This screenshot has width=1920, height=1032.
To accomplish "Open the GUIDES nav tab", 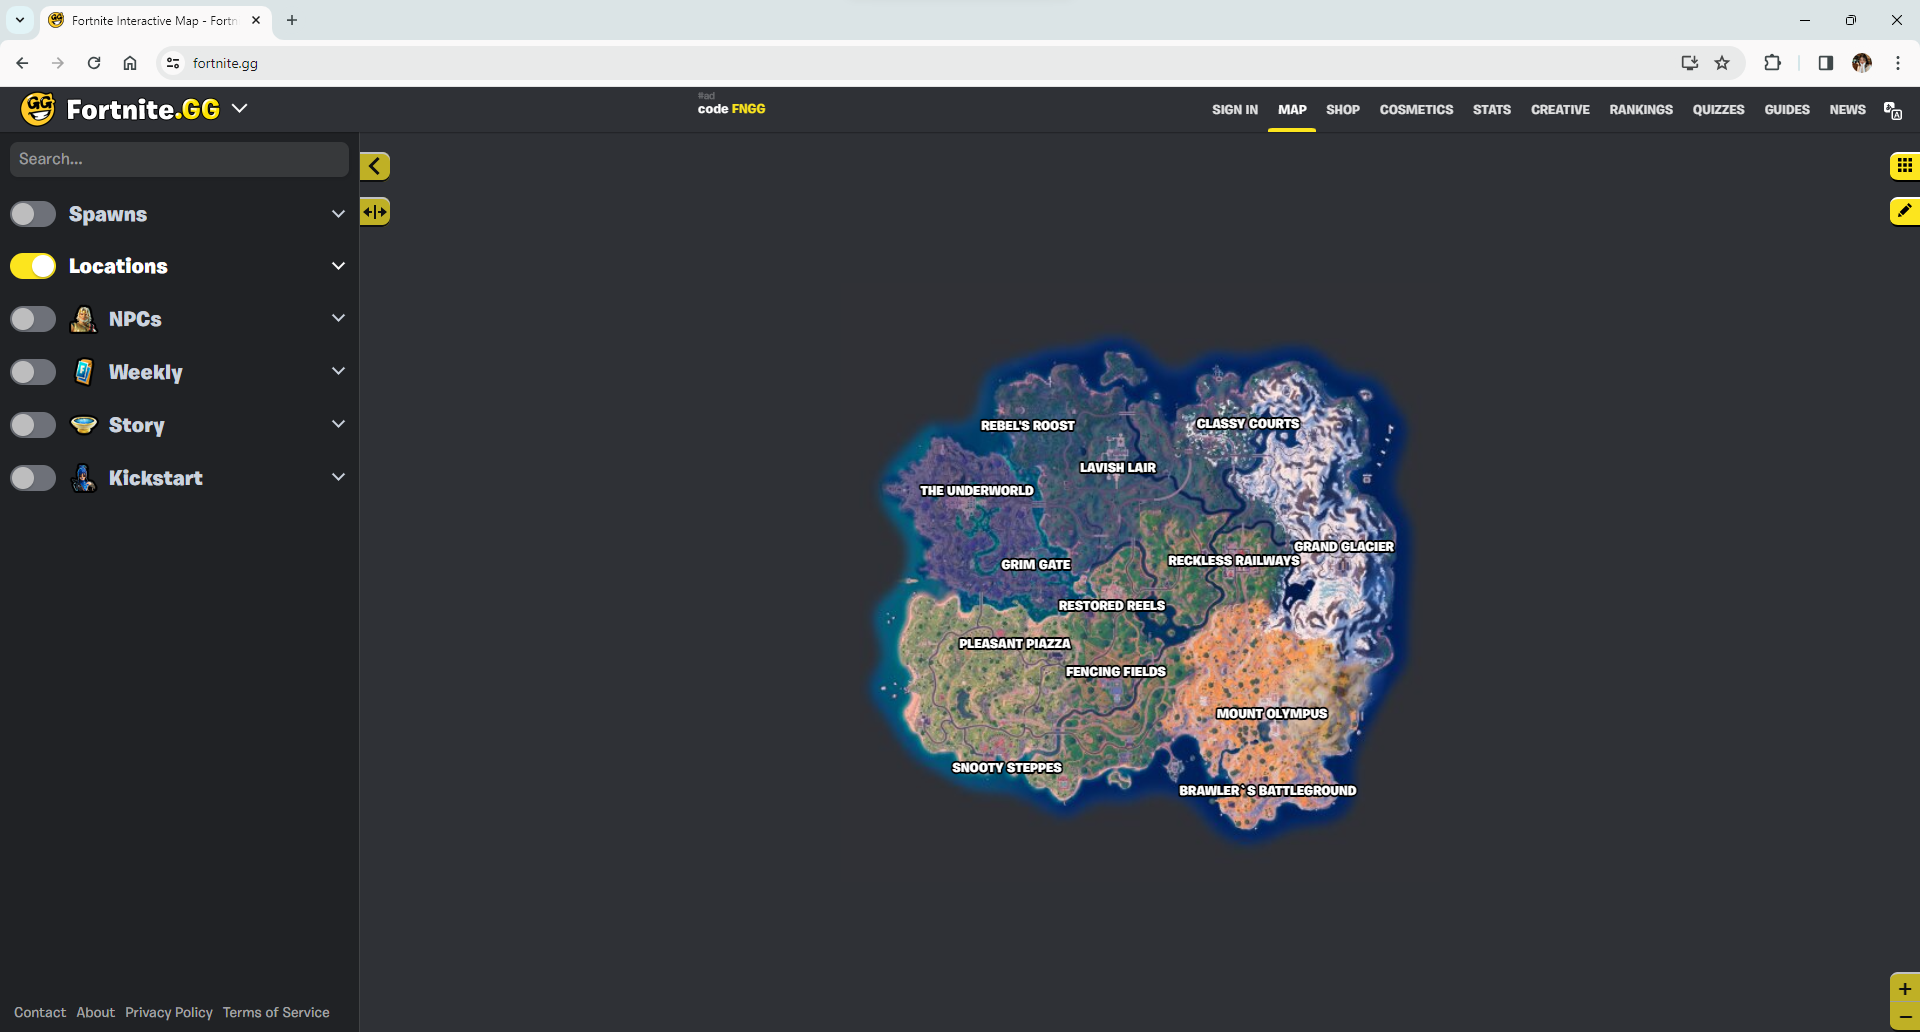I will point(1787,110).
